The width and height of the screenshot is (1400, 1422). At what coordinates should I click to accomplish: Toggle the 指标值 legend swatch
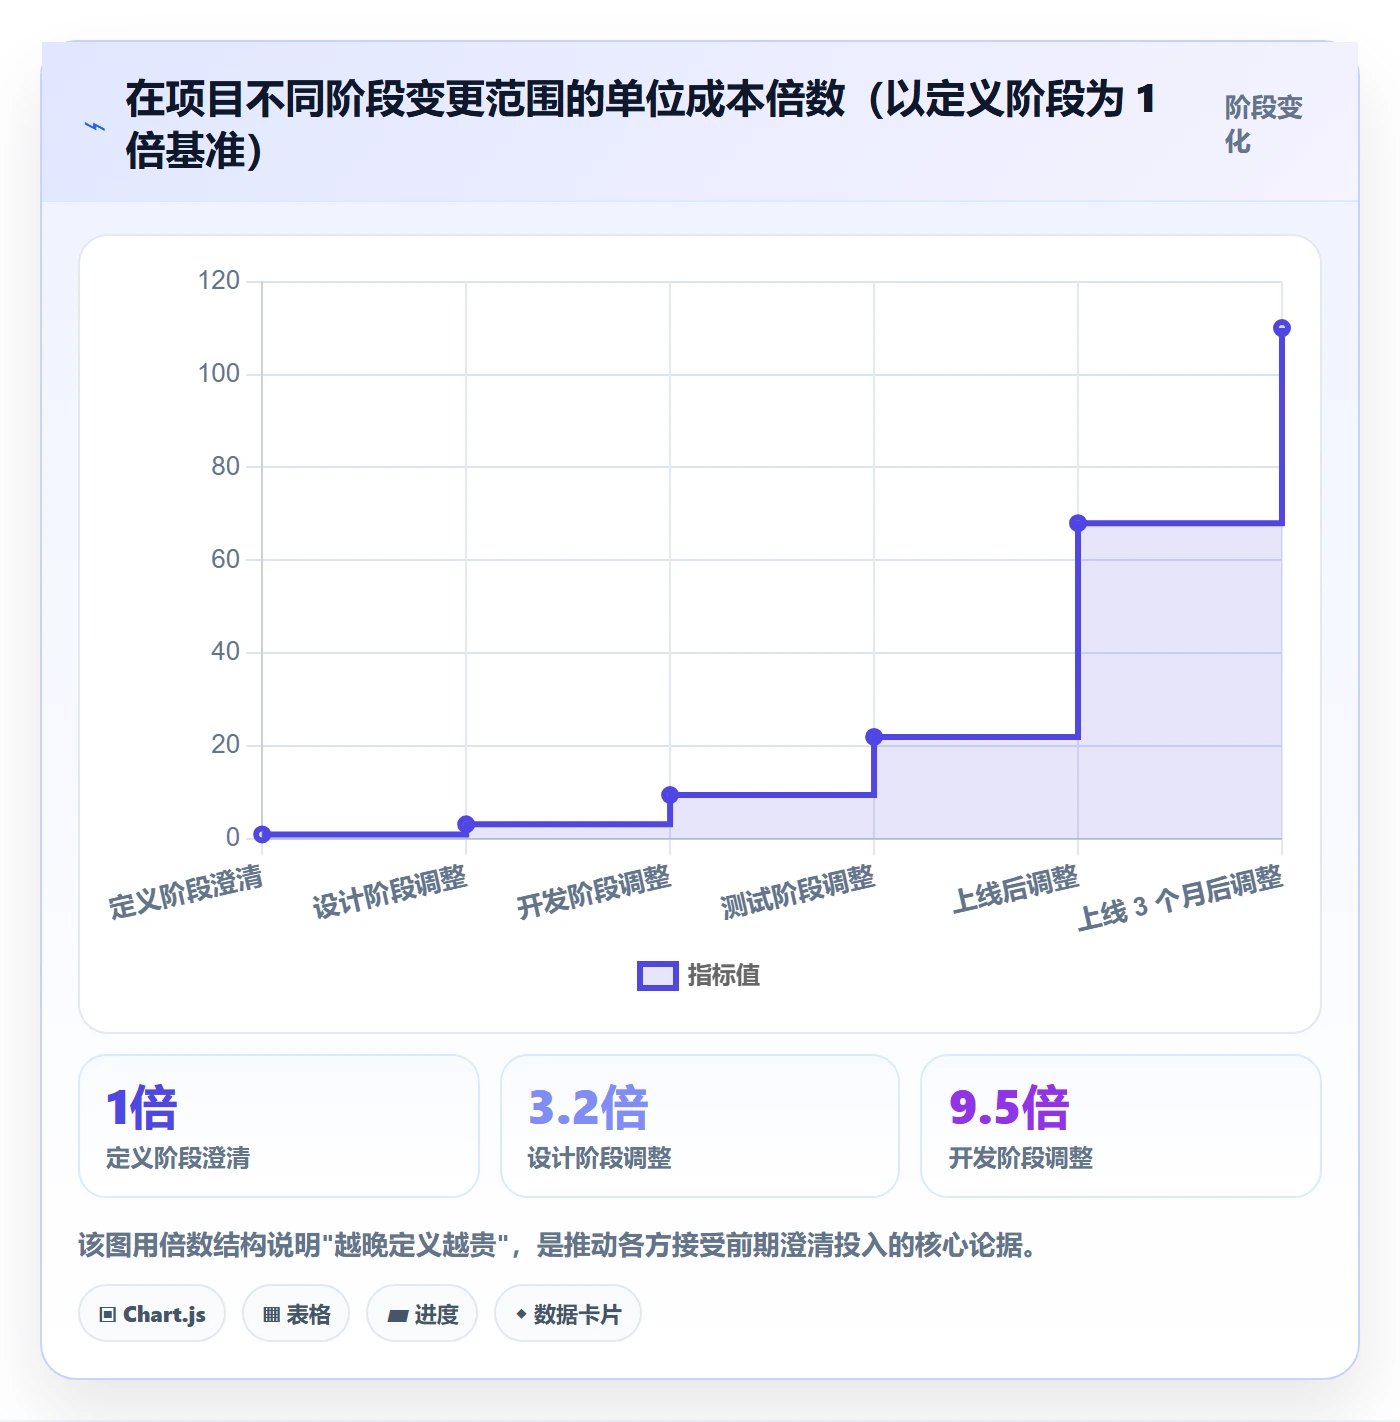(658, 976)
